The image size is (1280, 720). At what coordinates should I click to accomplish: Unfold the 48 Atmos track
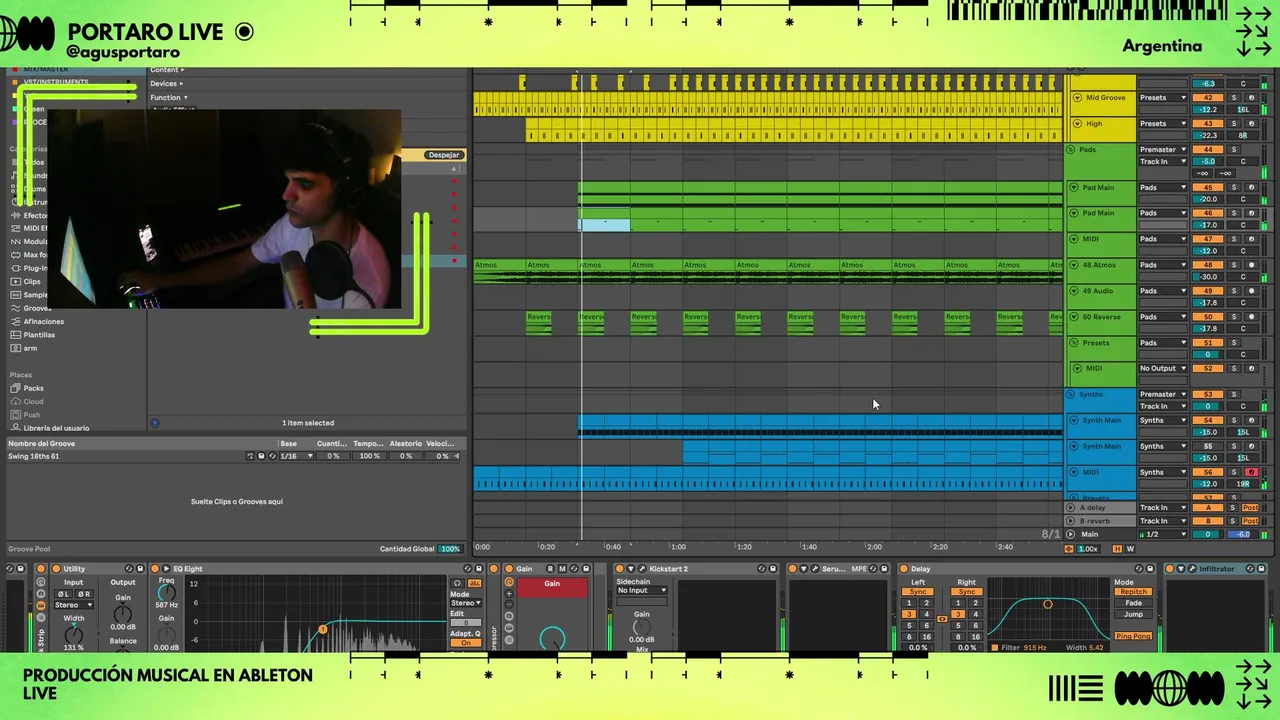[1073, 264]
